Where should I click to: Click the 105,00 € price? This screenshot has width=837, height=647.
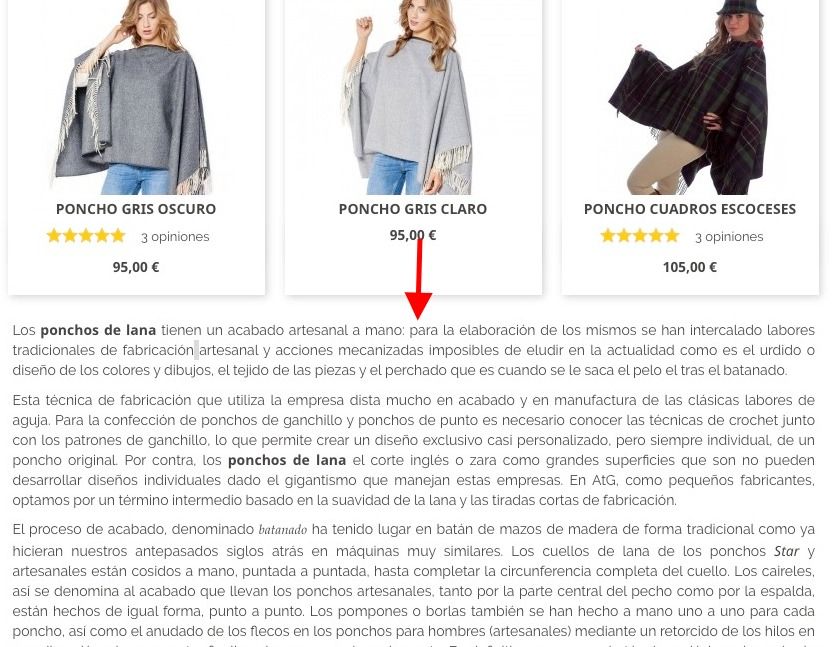click(690, 267)
